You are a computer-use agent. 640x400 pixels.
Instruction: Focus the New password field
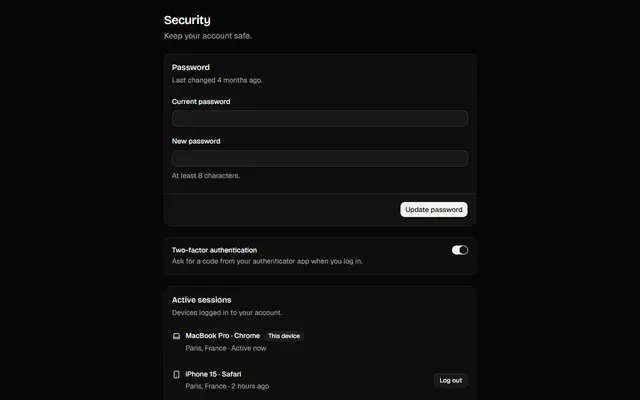click(320, 158)
